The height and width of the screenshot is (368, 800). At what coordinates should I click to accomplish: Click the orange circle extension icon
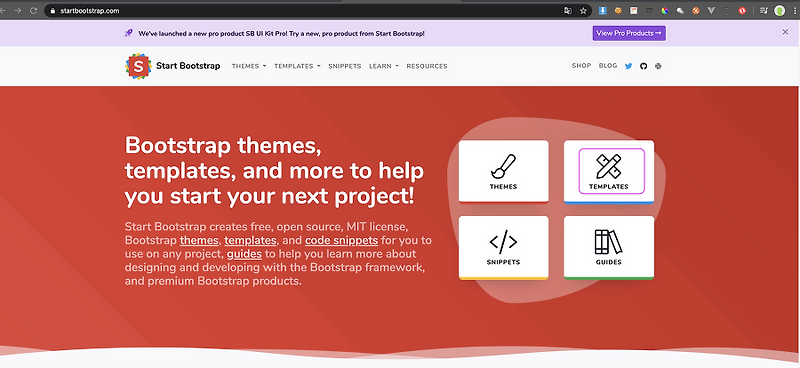(x=695, y=10)
